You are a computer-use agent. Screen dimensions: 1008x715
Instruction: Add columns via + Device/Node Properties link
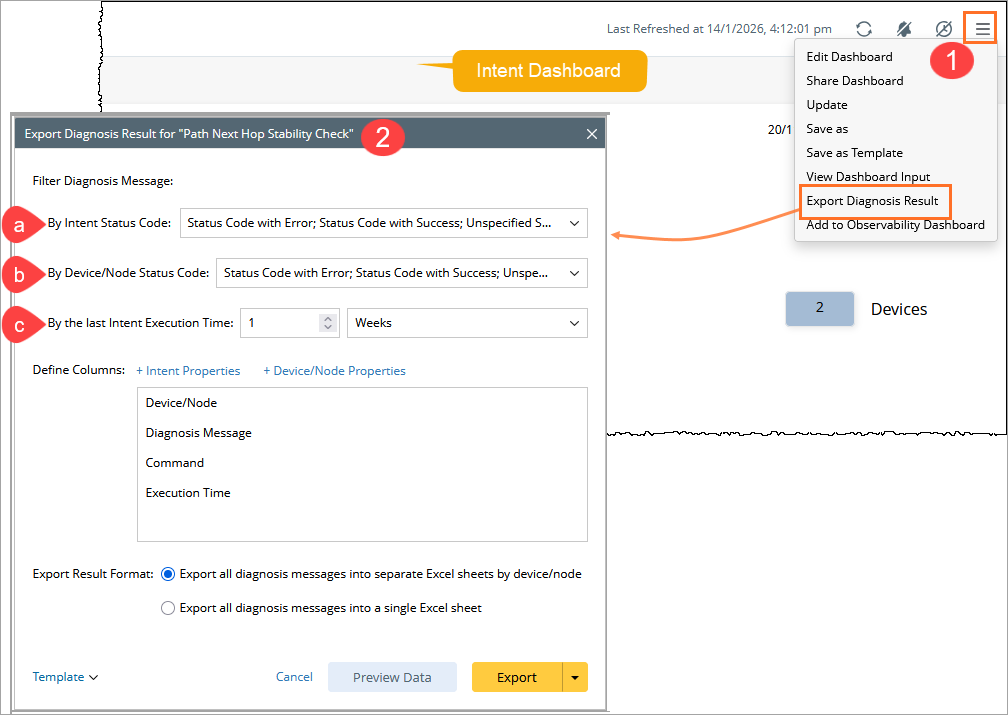point(334,371)
